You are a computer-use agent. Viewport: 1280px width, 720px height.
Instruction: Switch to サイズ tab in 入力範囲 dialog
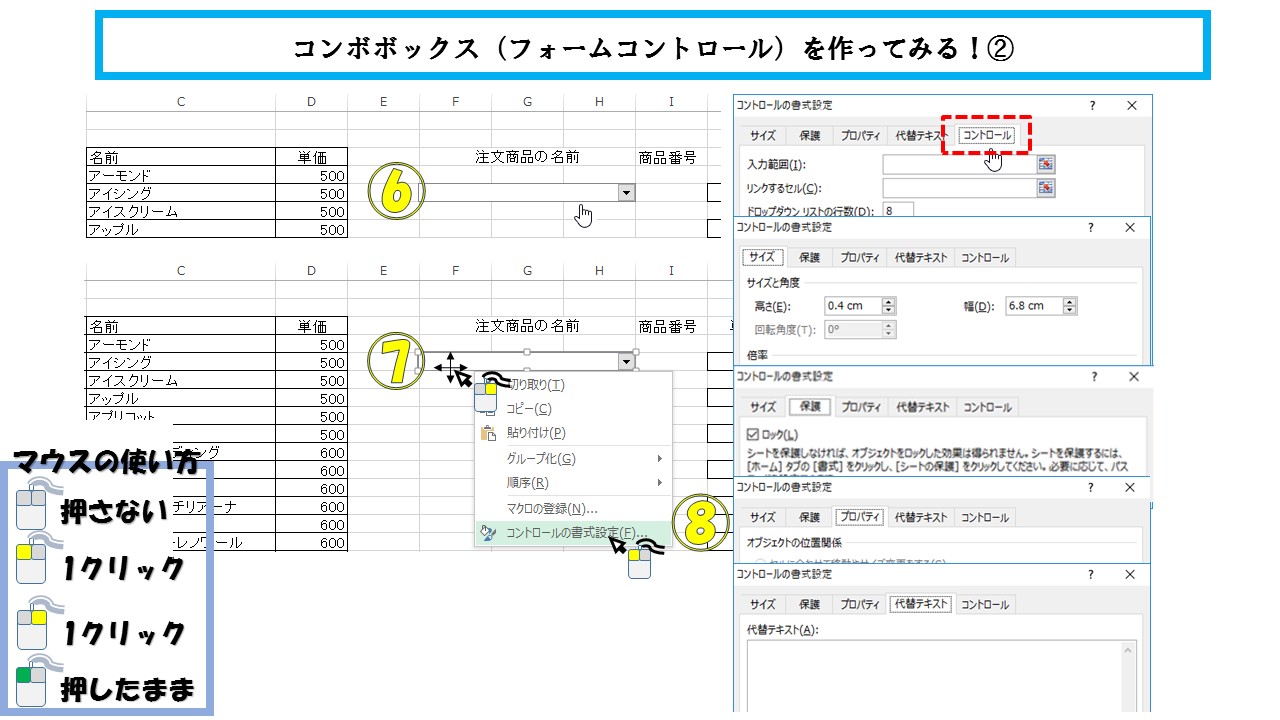(763, 137)
